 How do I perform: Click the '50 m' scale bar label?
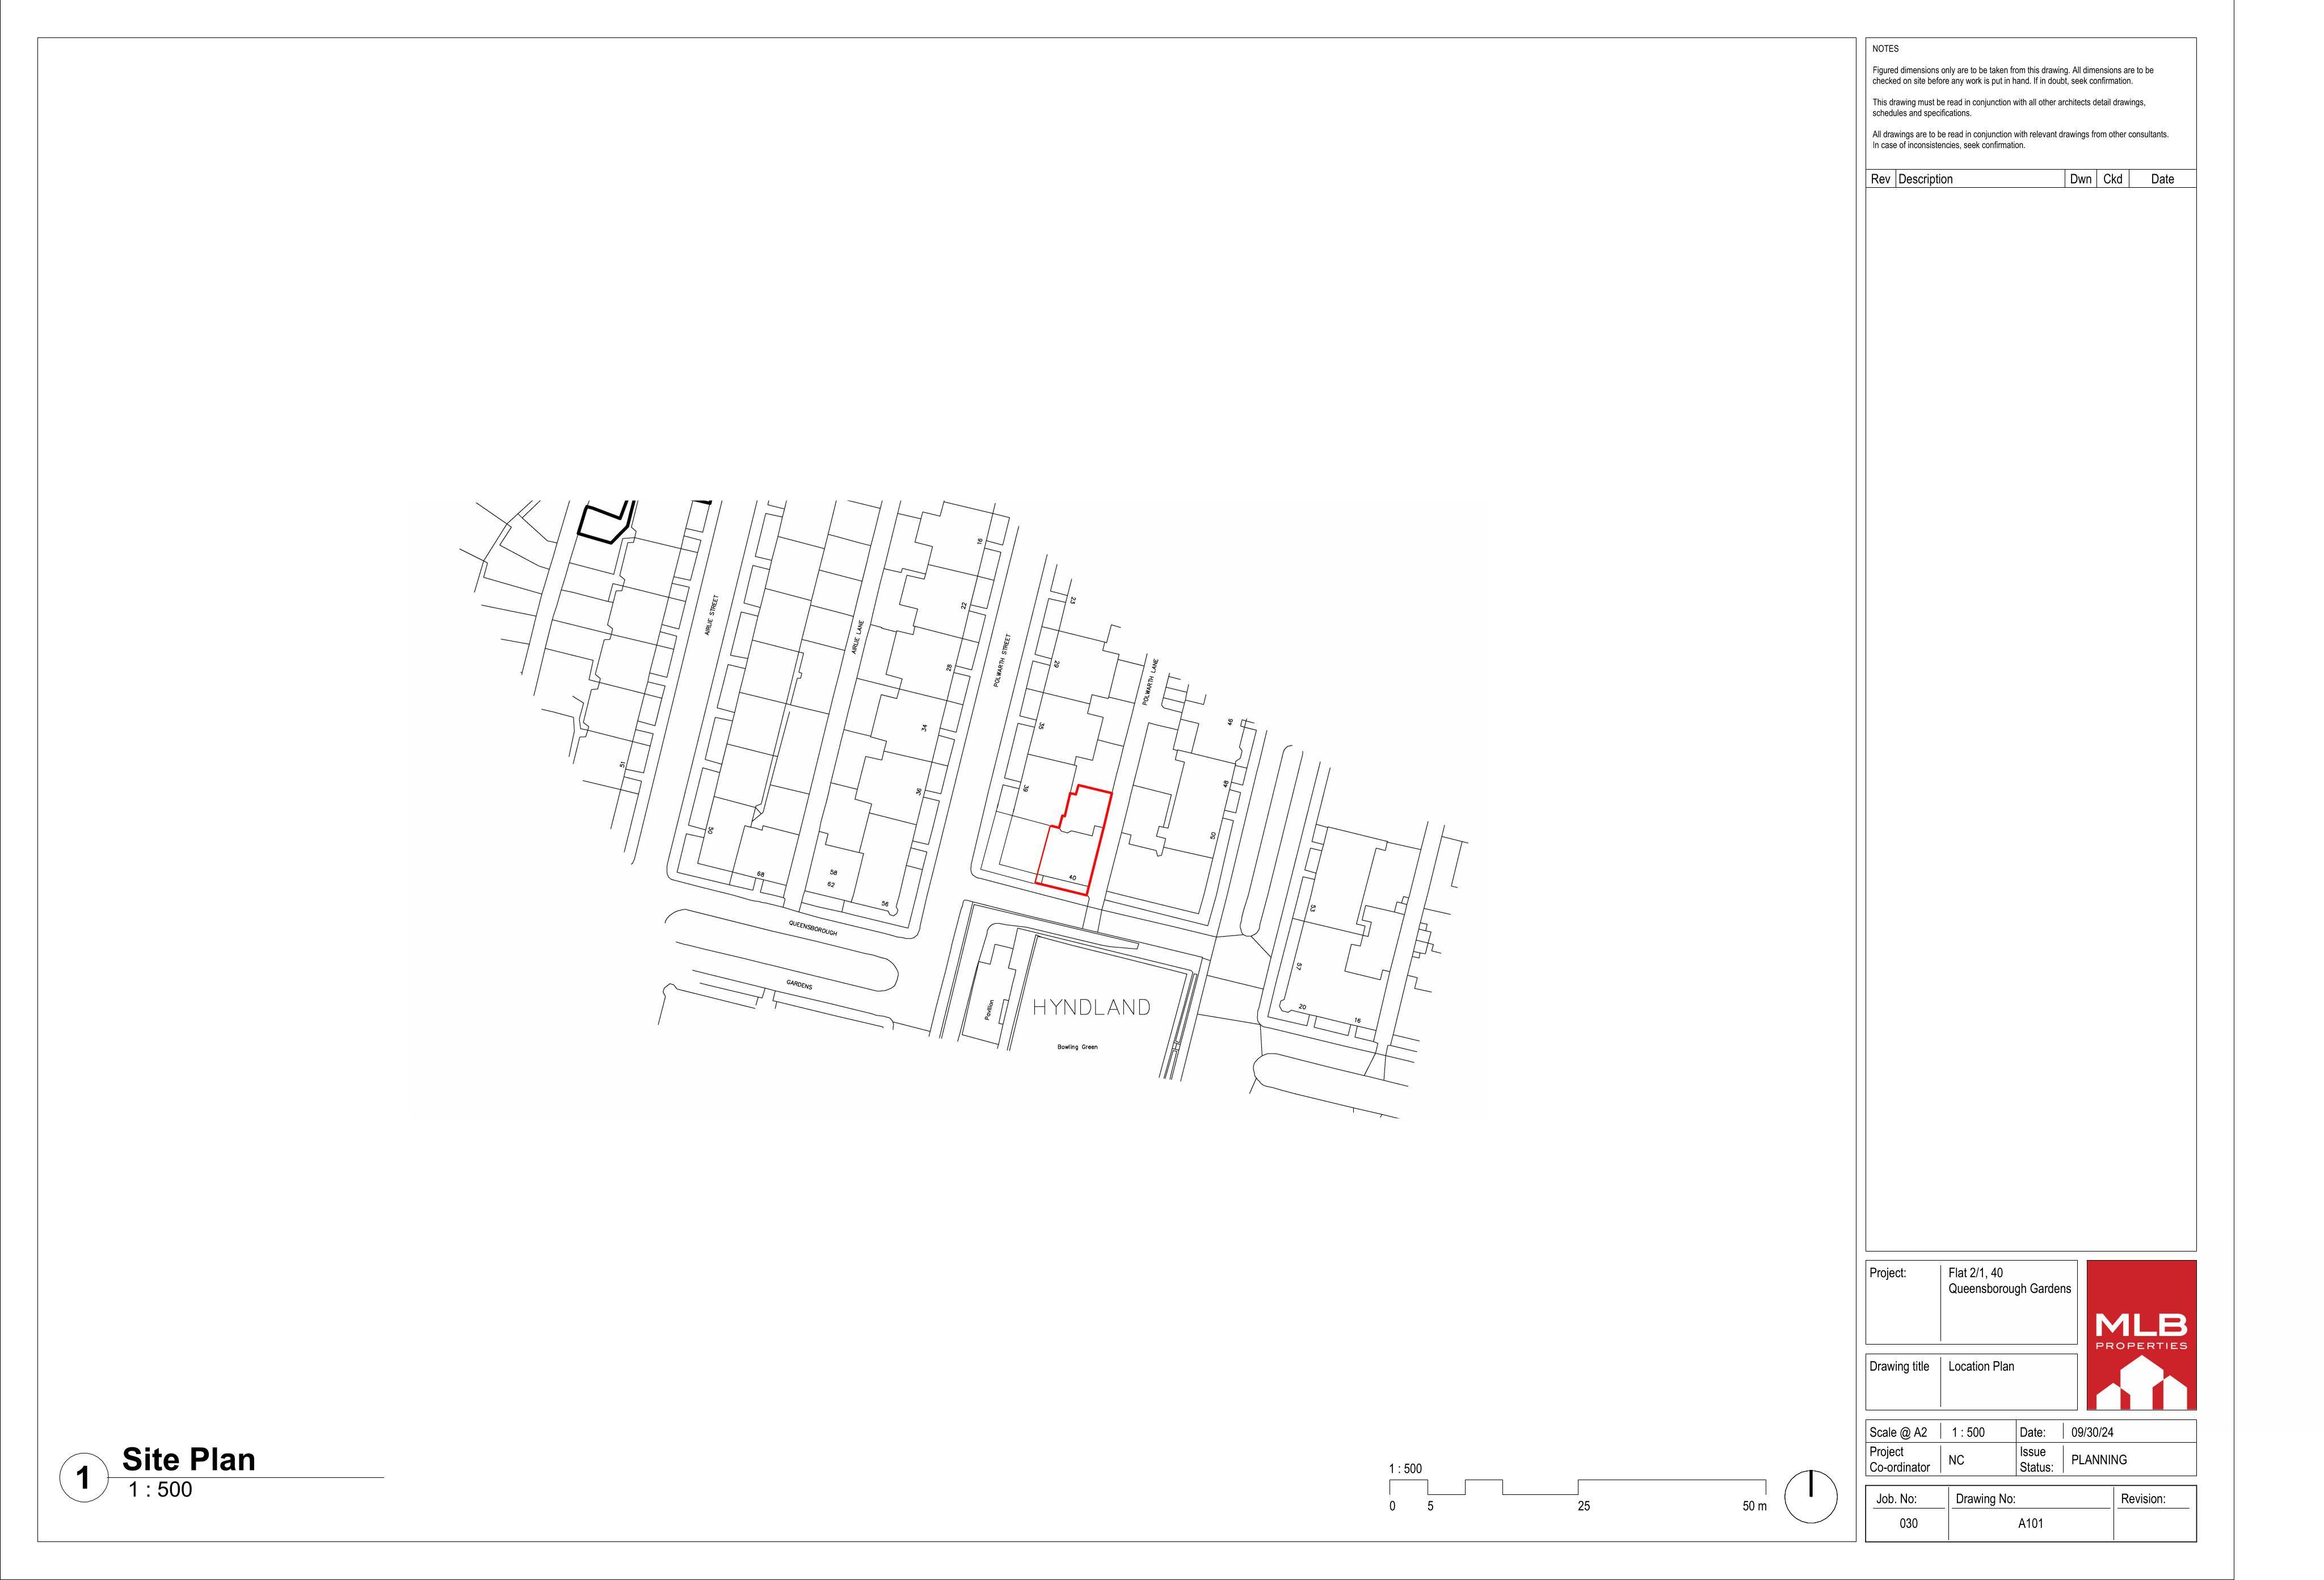click(1754, 1506)
